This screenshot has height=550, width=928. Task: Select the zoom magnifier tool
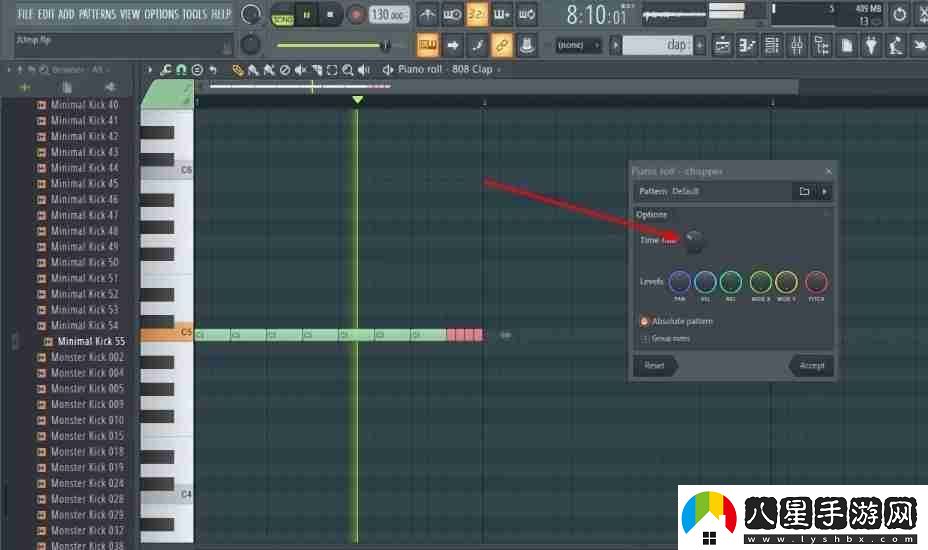[x=348, y=70]
